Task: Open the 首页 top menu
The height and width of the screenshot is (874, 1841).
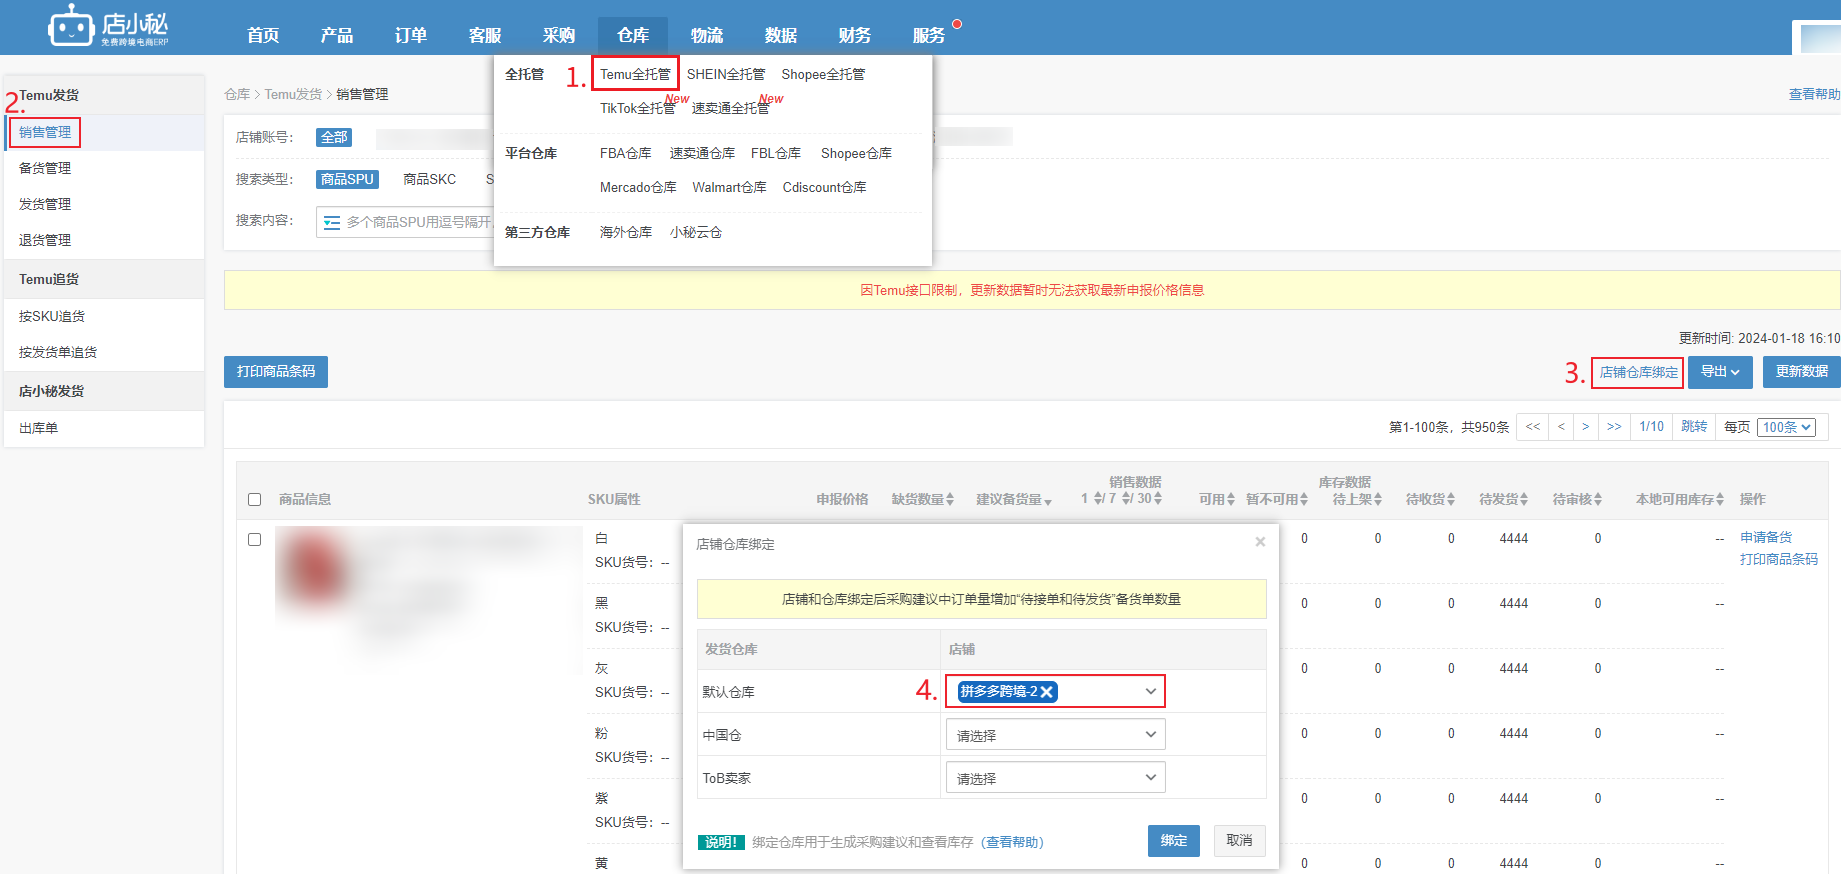Action: pyautogui.click(x=263, y=35)
